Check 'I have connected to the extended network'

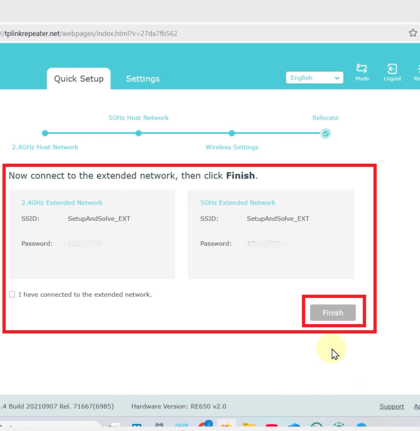pos(12,294)
